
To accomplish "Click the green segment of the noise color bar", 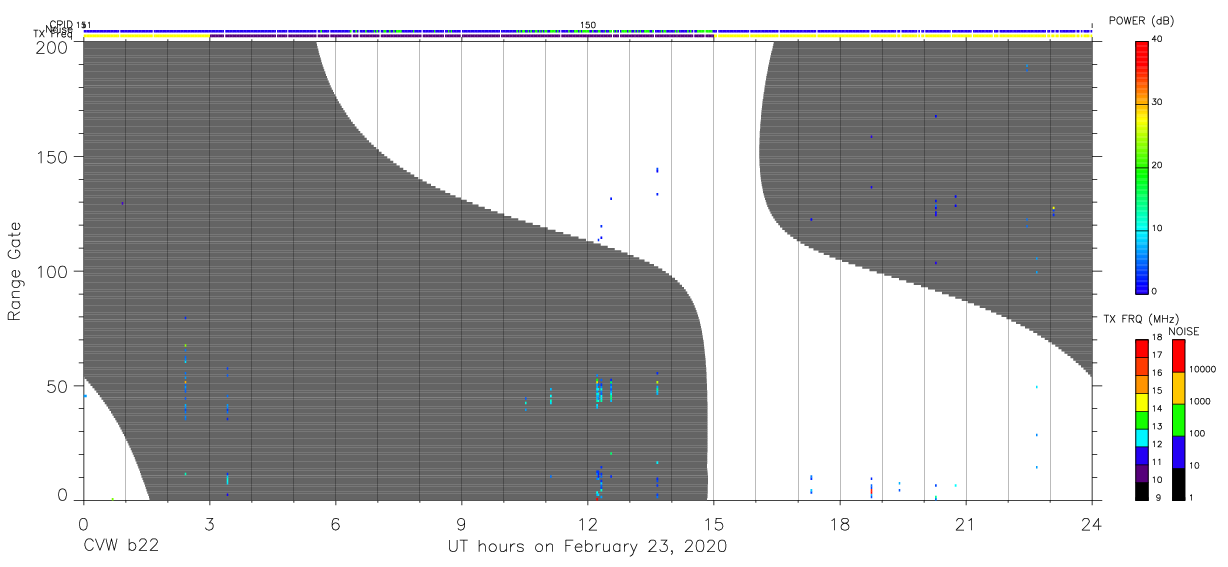I will pyautogui.click(x=1179, y=420).
